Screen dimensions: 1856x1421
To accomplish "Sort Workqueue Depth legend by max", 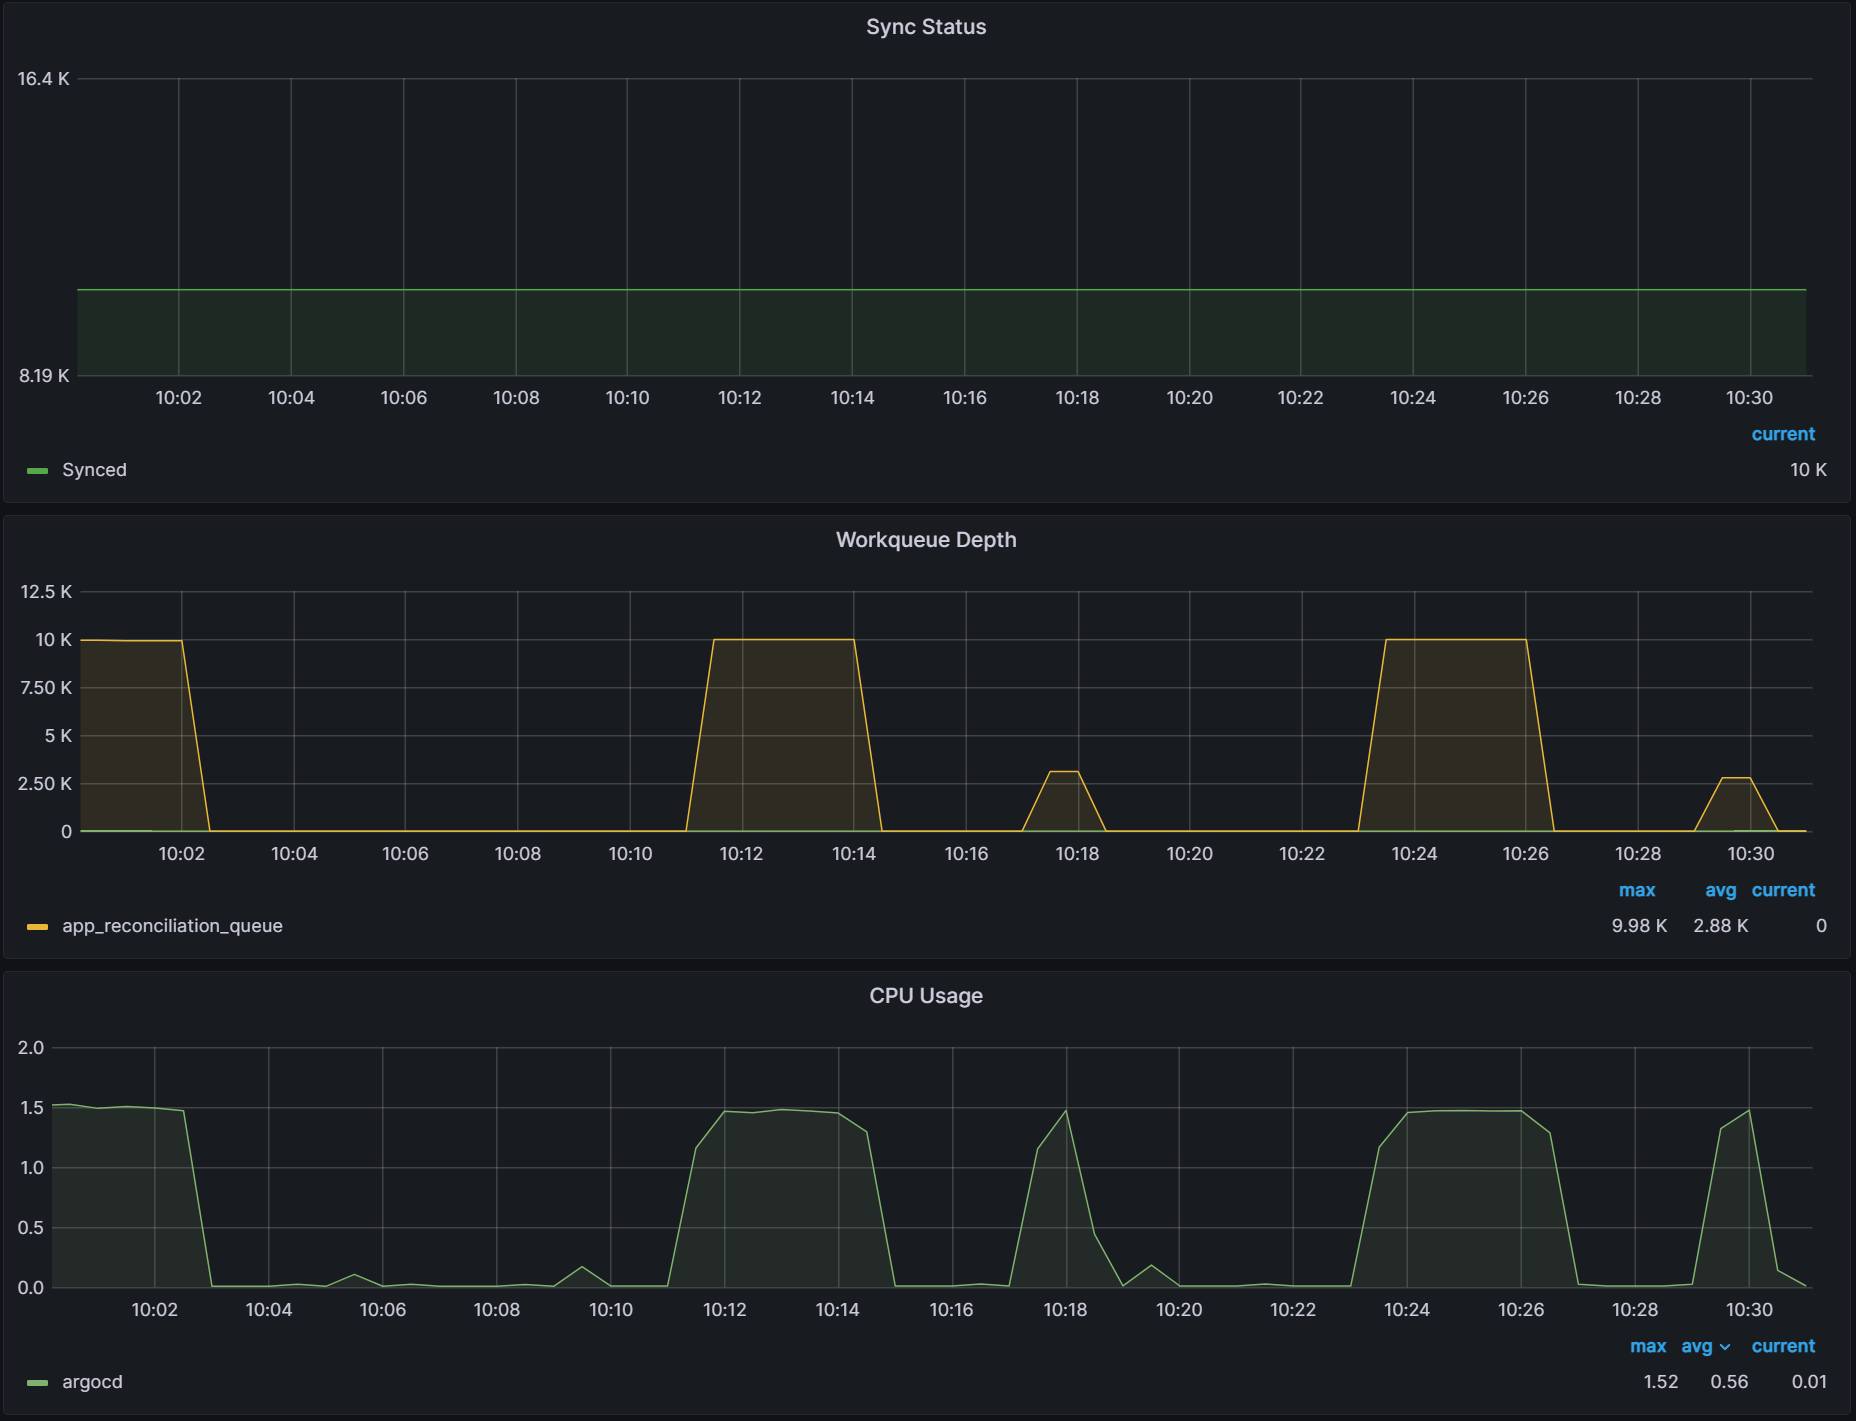I will click(x=1637, y=890).
